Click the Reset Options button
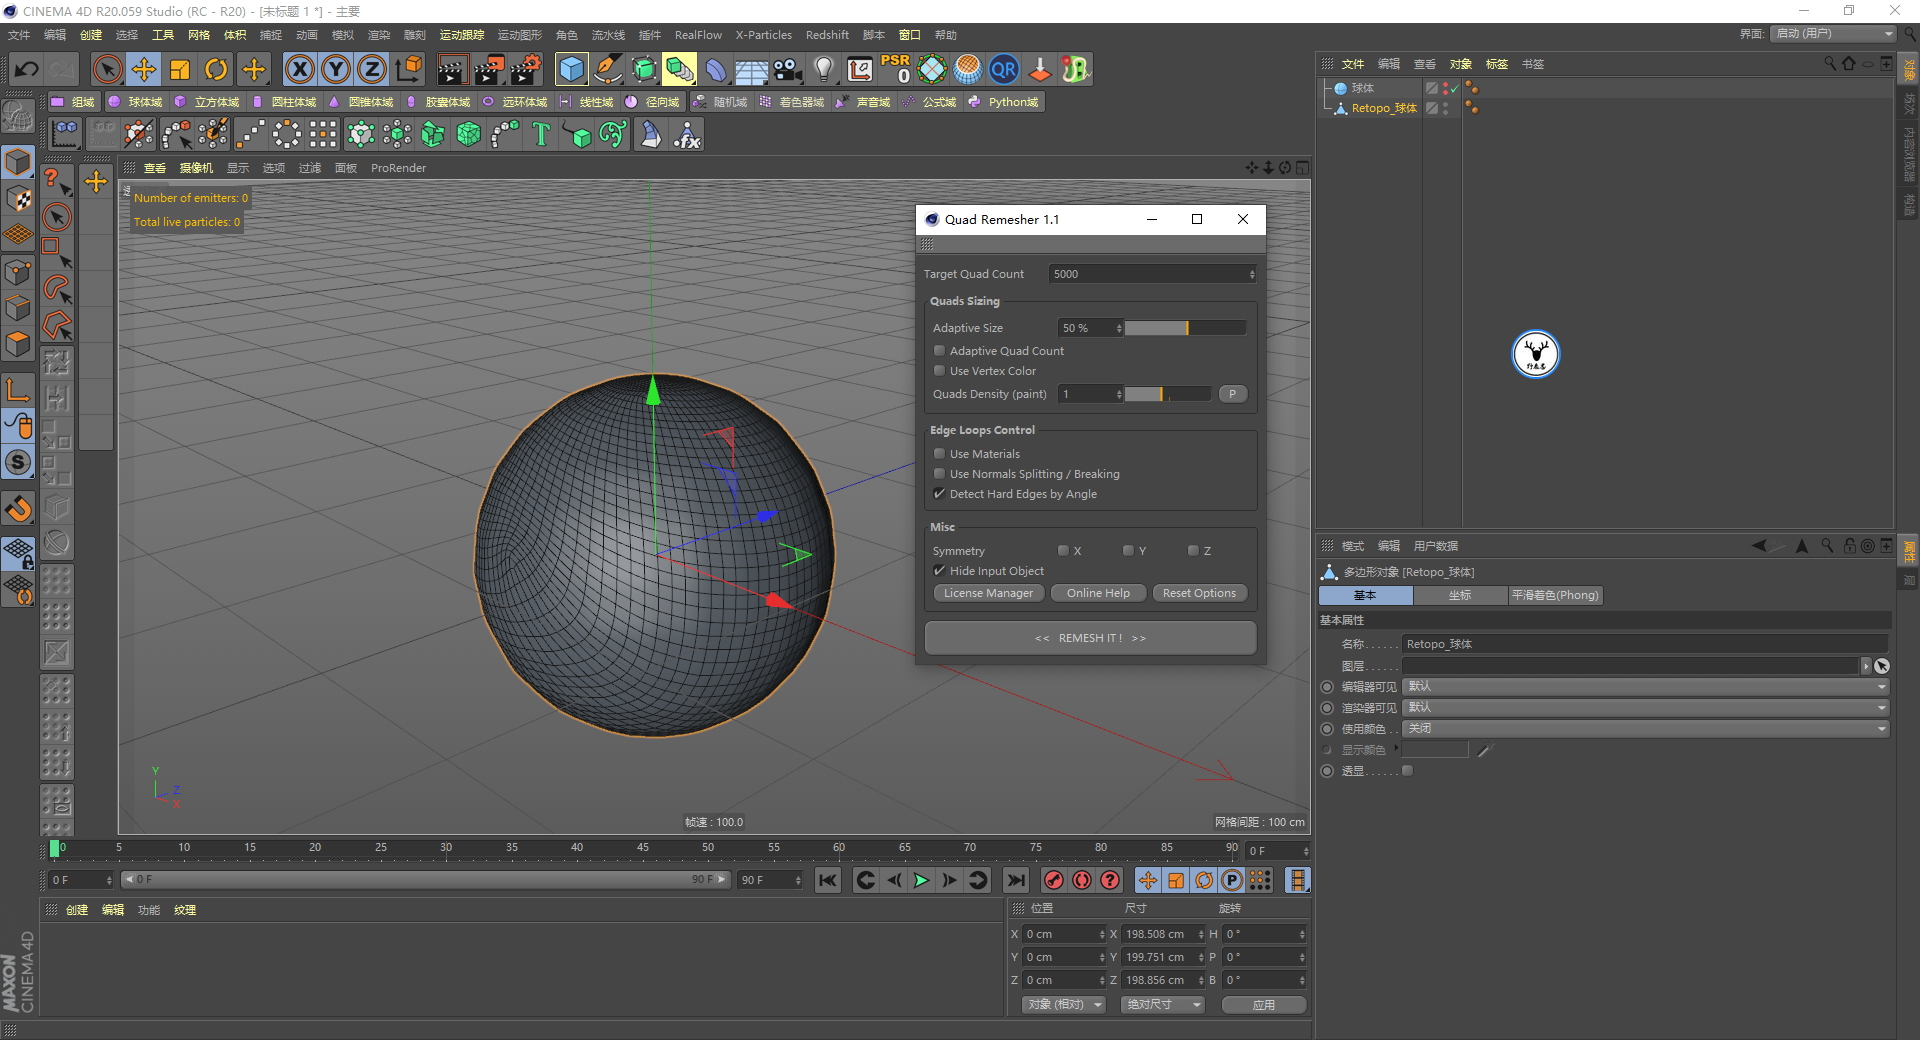 click(1199, 593)
